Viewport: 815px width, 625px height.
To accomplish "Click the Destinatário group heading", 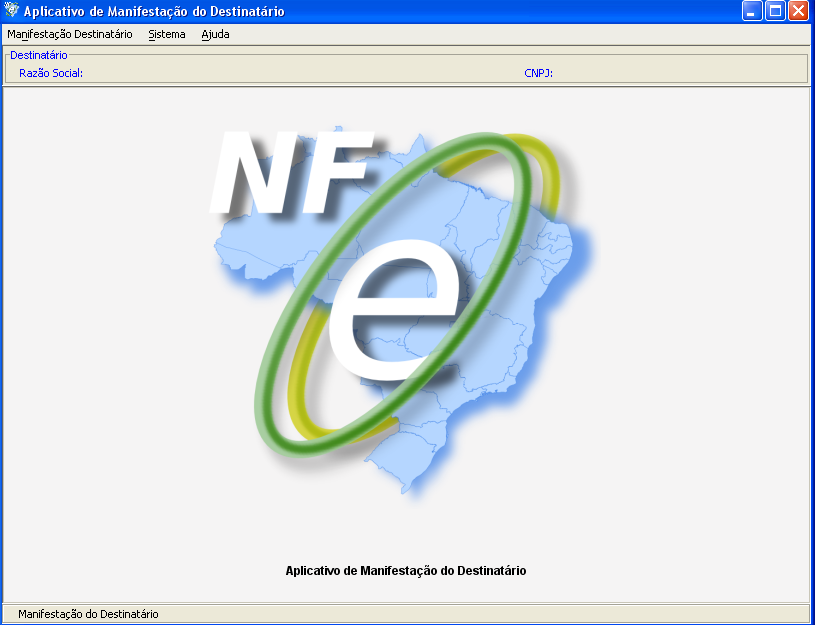I will click(x=39, y=55).
